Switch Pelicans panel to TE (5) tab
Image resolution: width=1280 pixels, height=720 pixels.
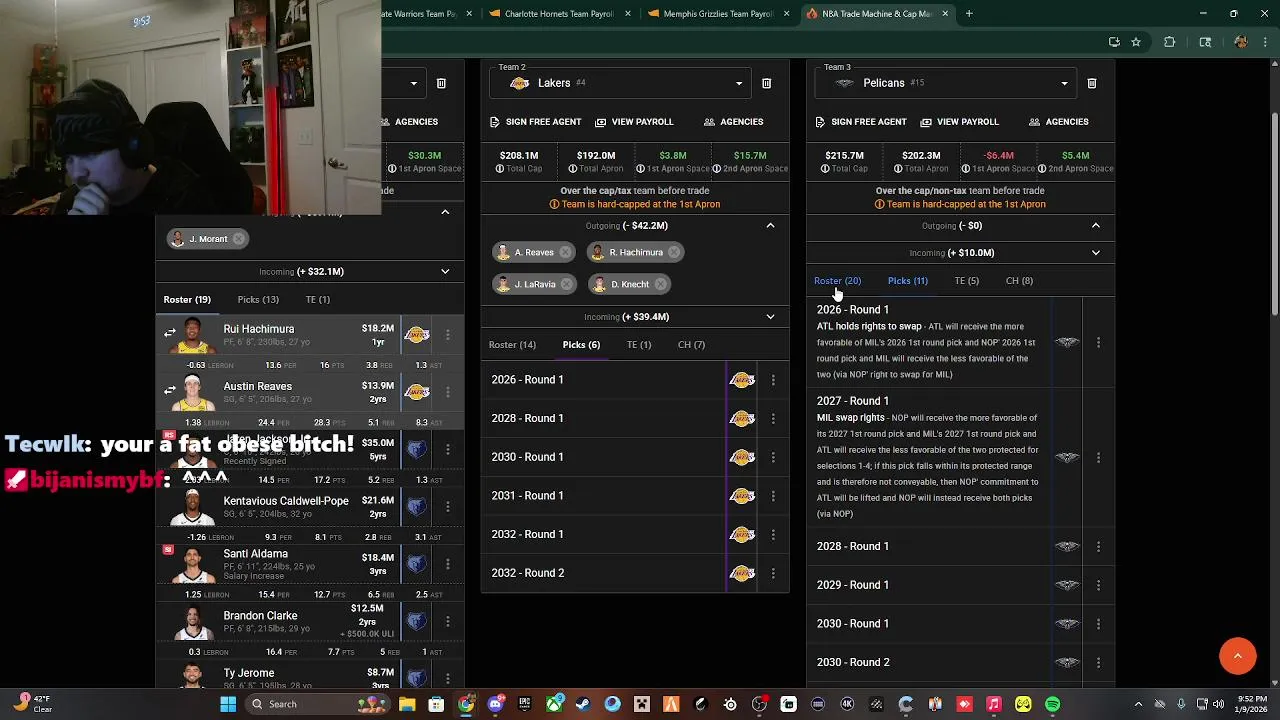(966, 281)
